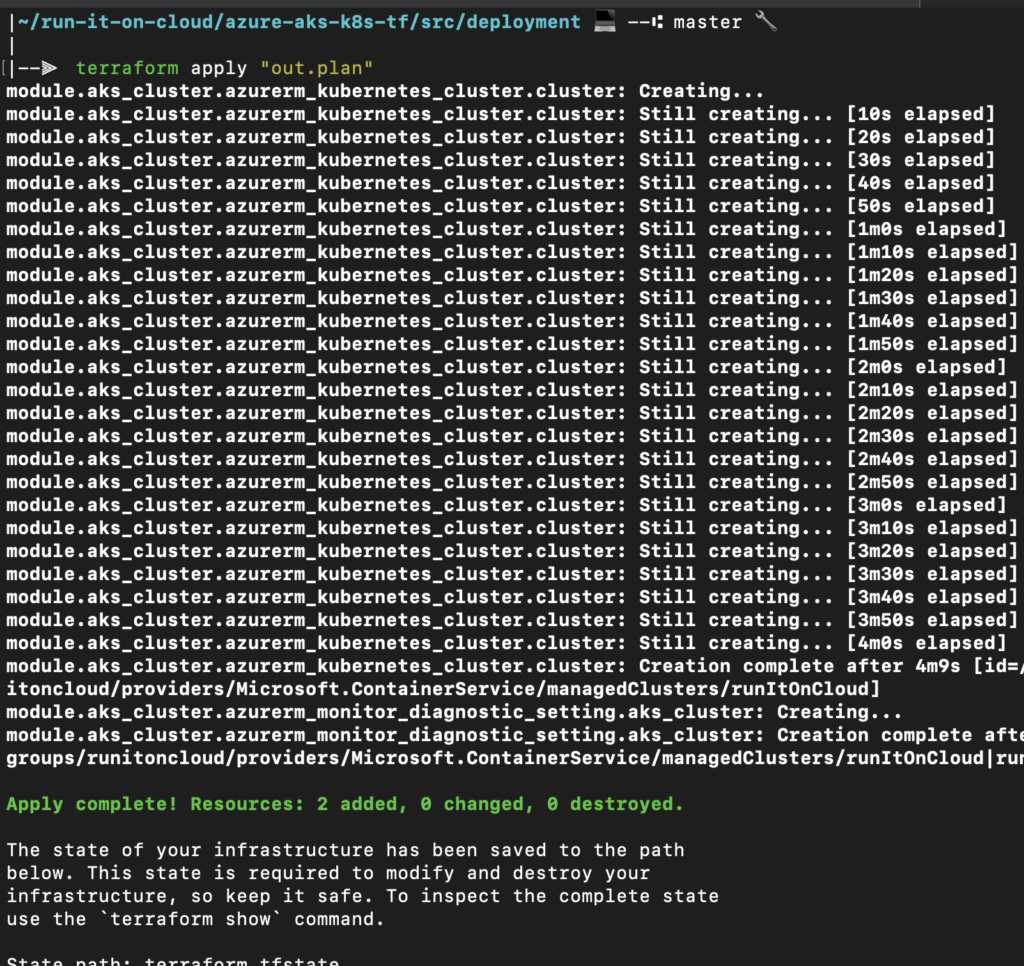
Task: Click the first Creating... line of the output
Action: click(x=385, y=91)
